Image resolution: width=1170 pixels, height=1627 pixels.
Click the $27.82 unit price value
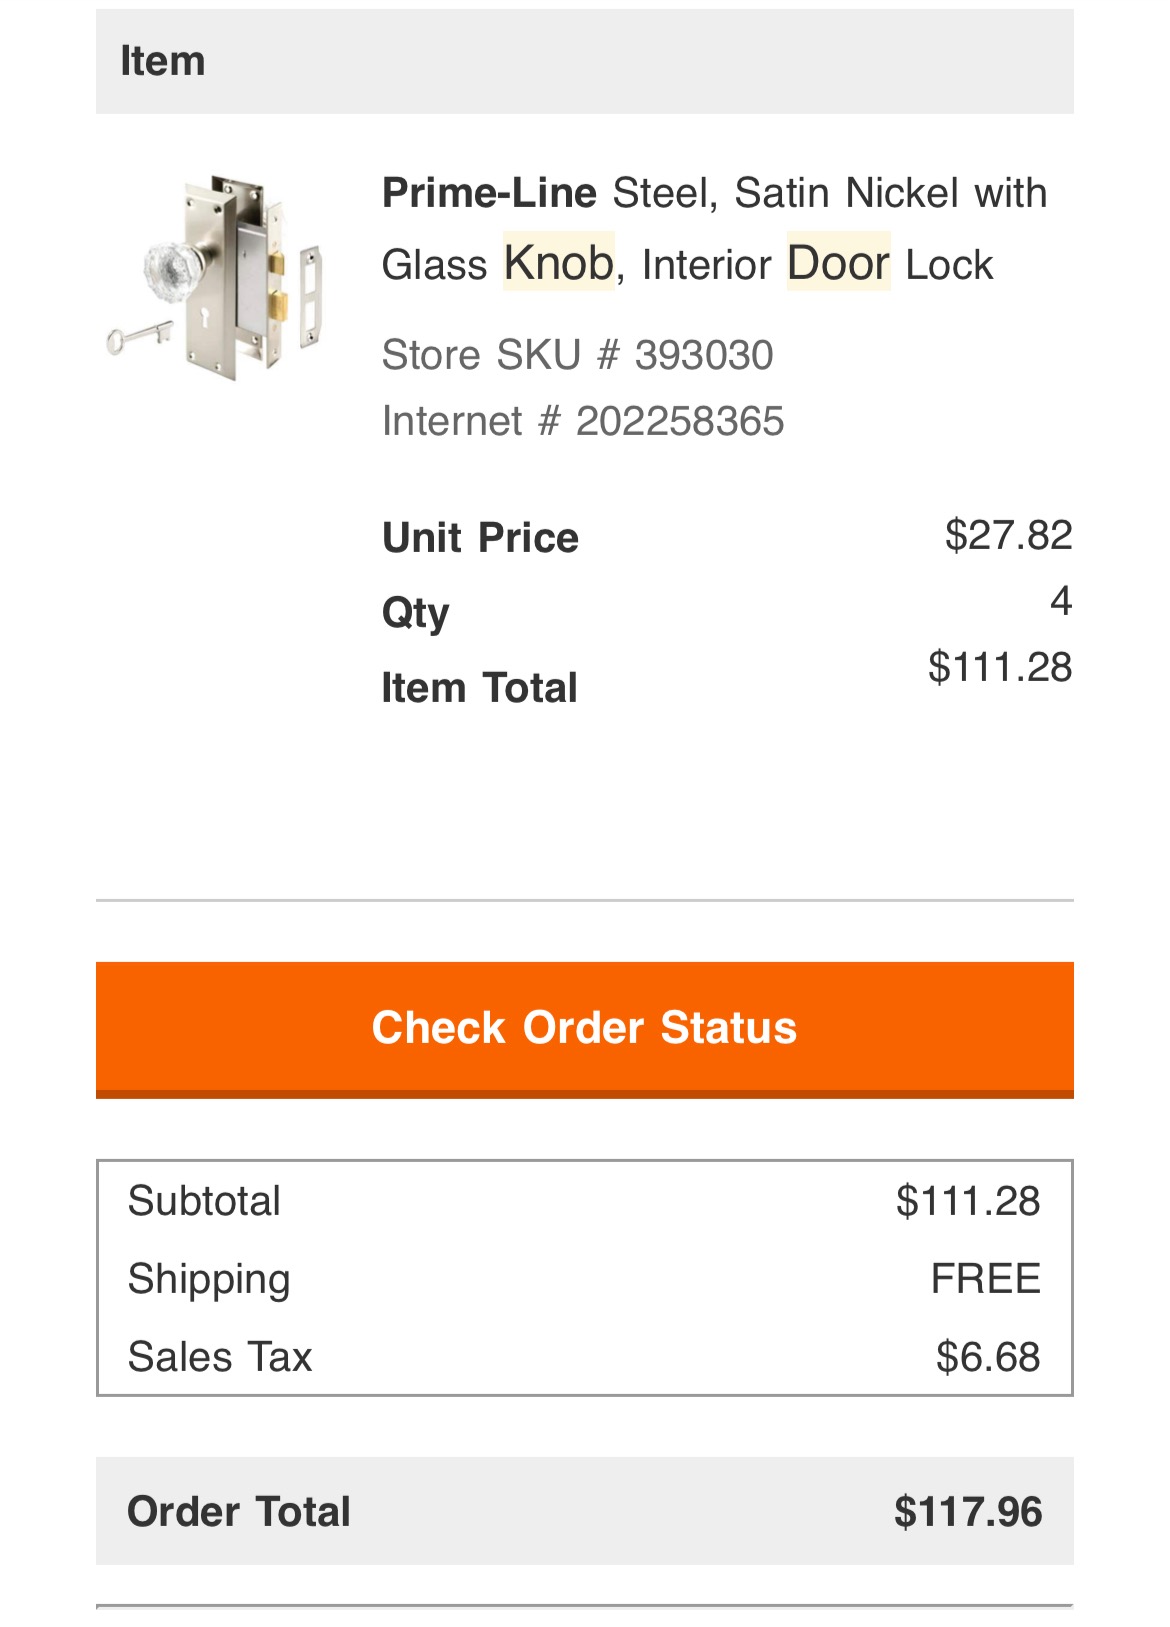[x=1008, y=535]
